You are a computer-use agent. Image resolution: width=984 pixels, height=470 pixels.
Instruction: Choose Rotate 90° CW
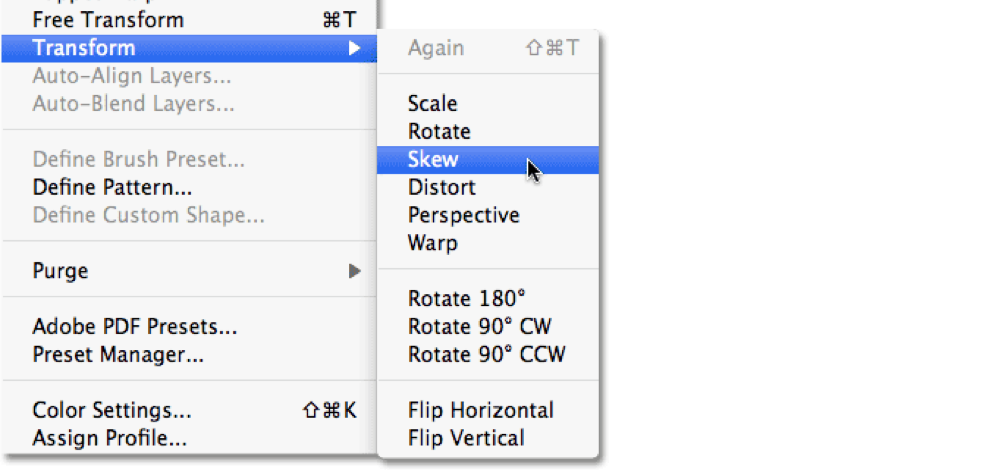(x=479, y=326)
